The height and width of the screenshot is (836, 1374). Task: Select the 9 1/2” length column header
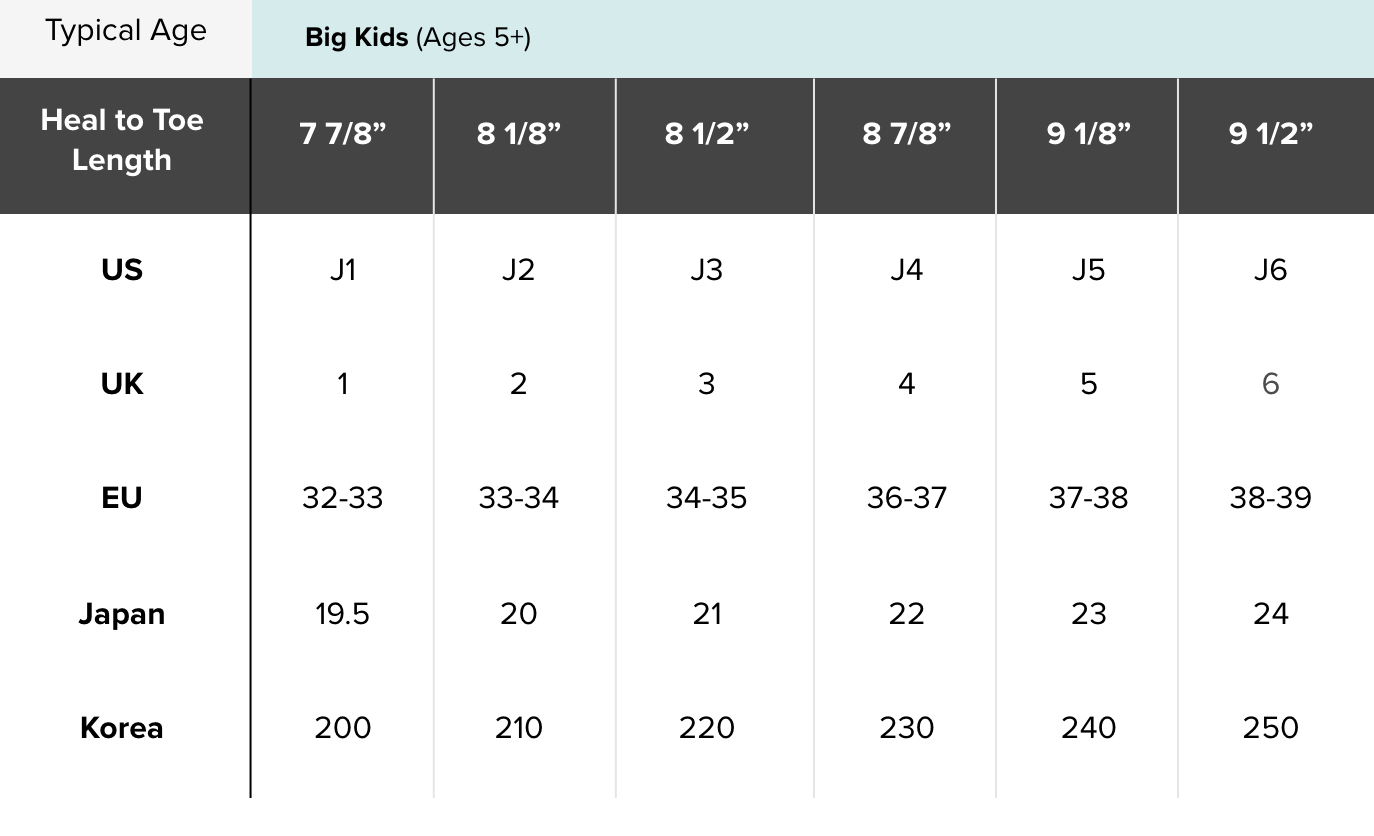click(1270, 134)
